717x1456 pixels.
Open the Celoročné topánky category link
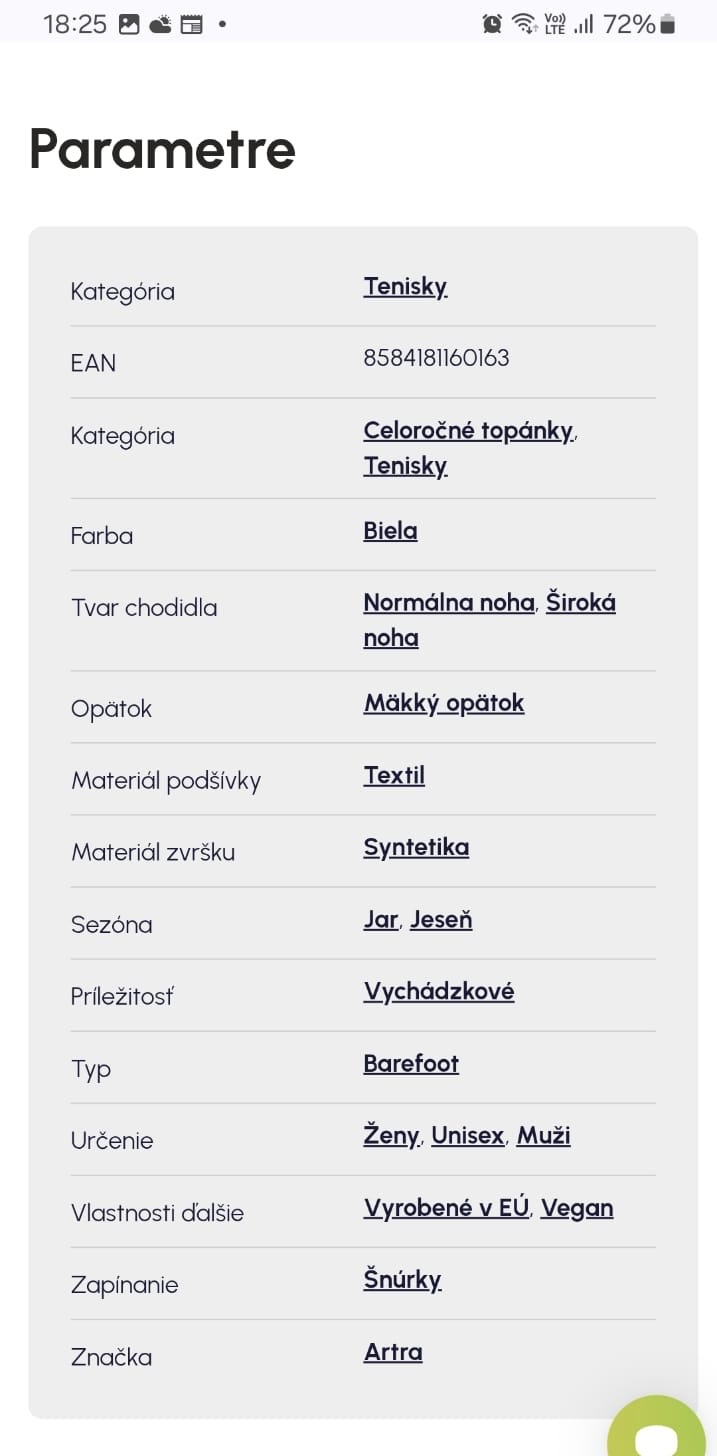click(x=468, y=431)
